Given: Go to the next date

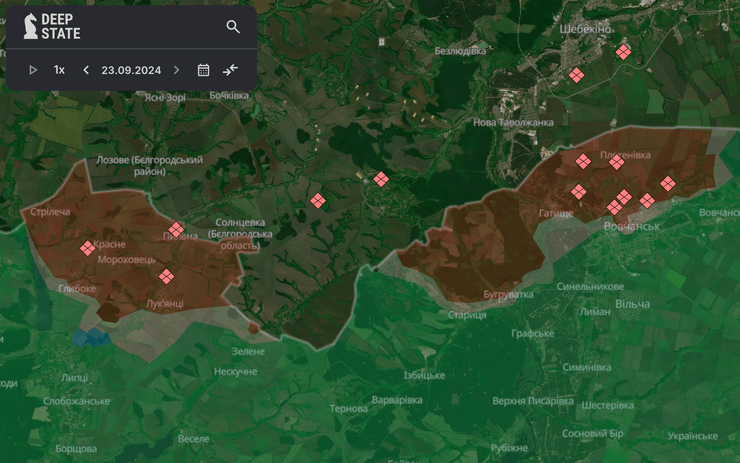Looking at the screenshot, I should (x=176, y=70).
